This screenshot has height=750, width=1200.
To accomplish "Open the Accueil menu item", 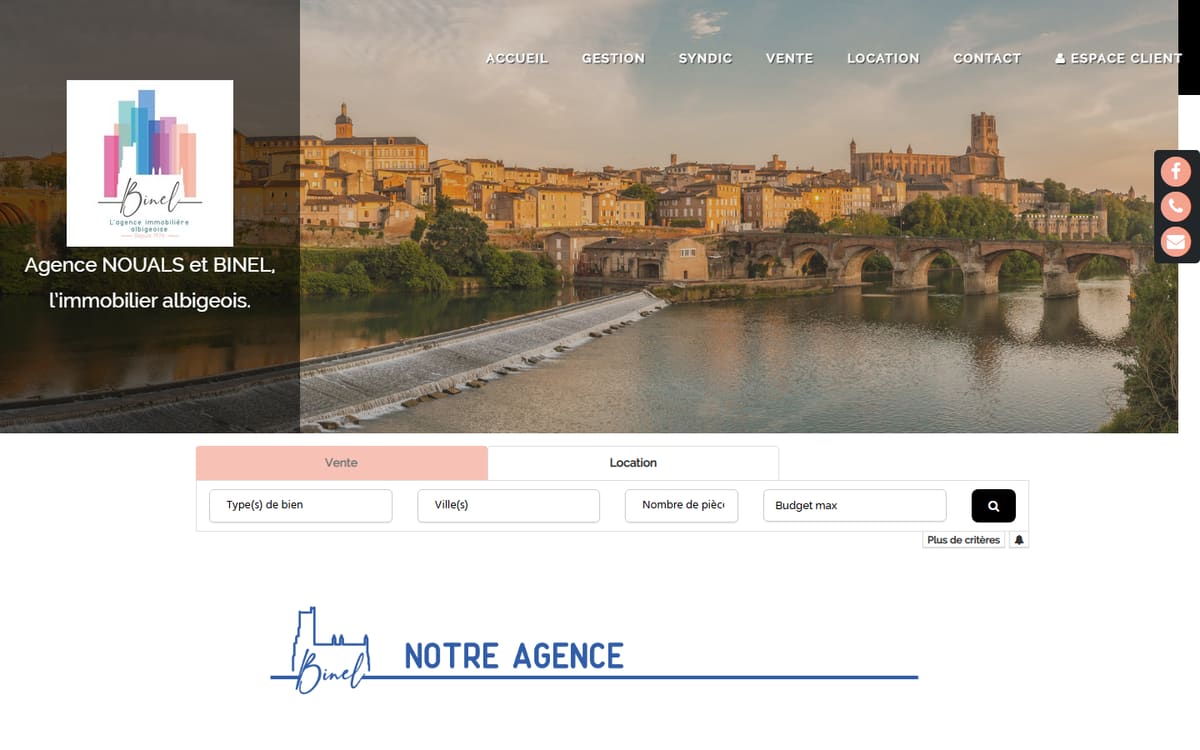I will click(517, 58).
